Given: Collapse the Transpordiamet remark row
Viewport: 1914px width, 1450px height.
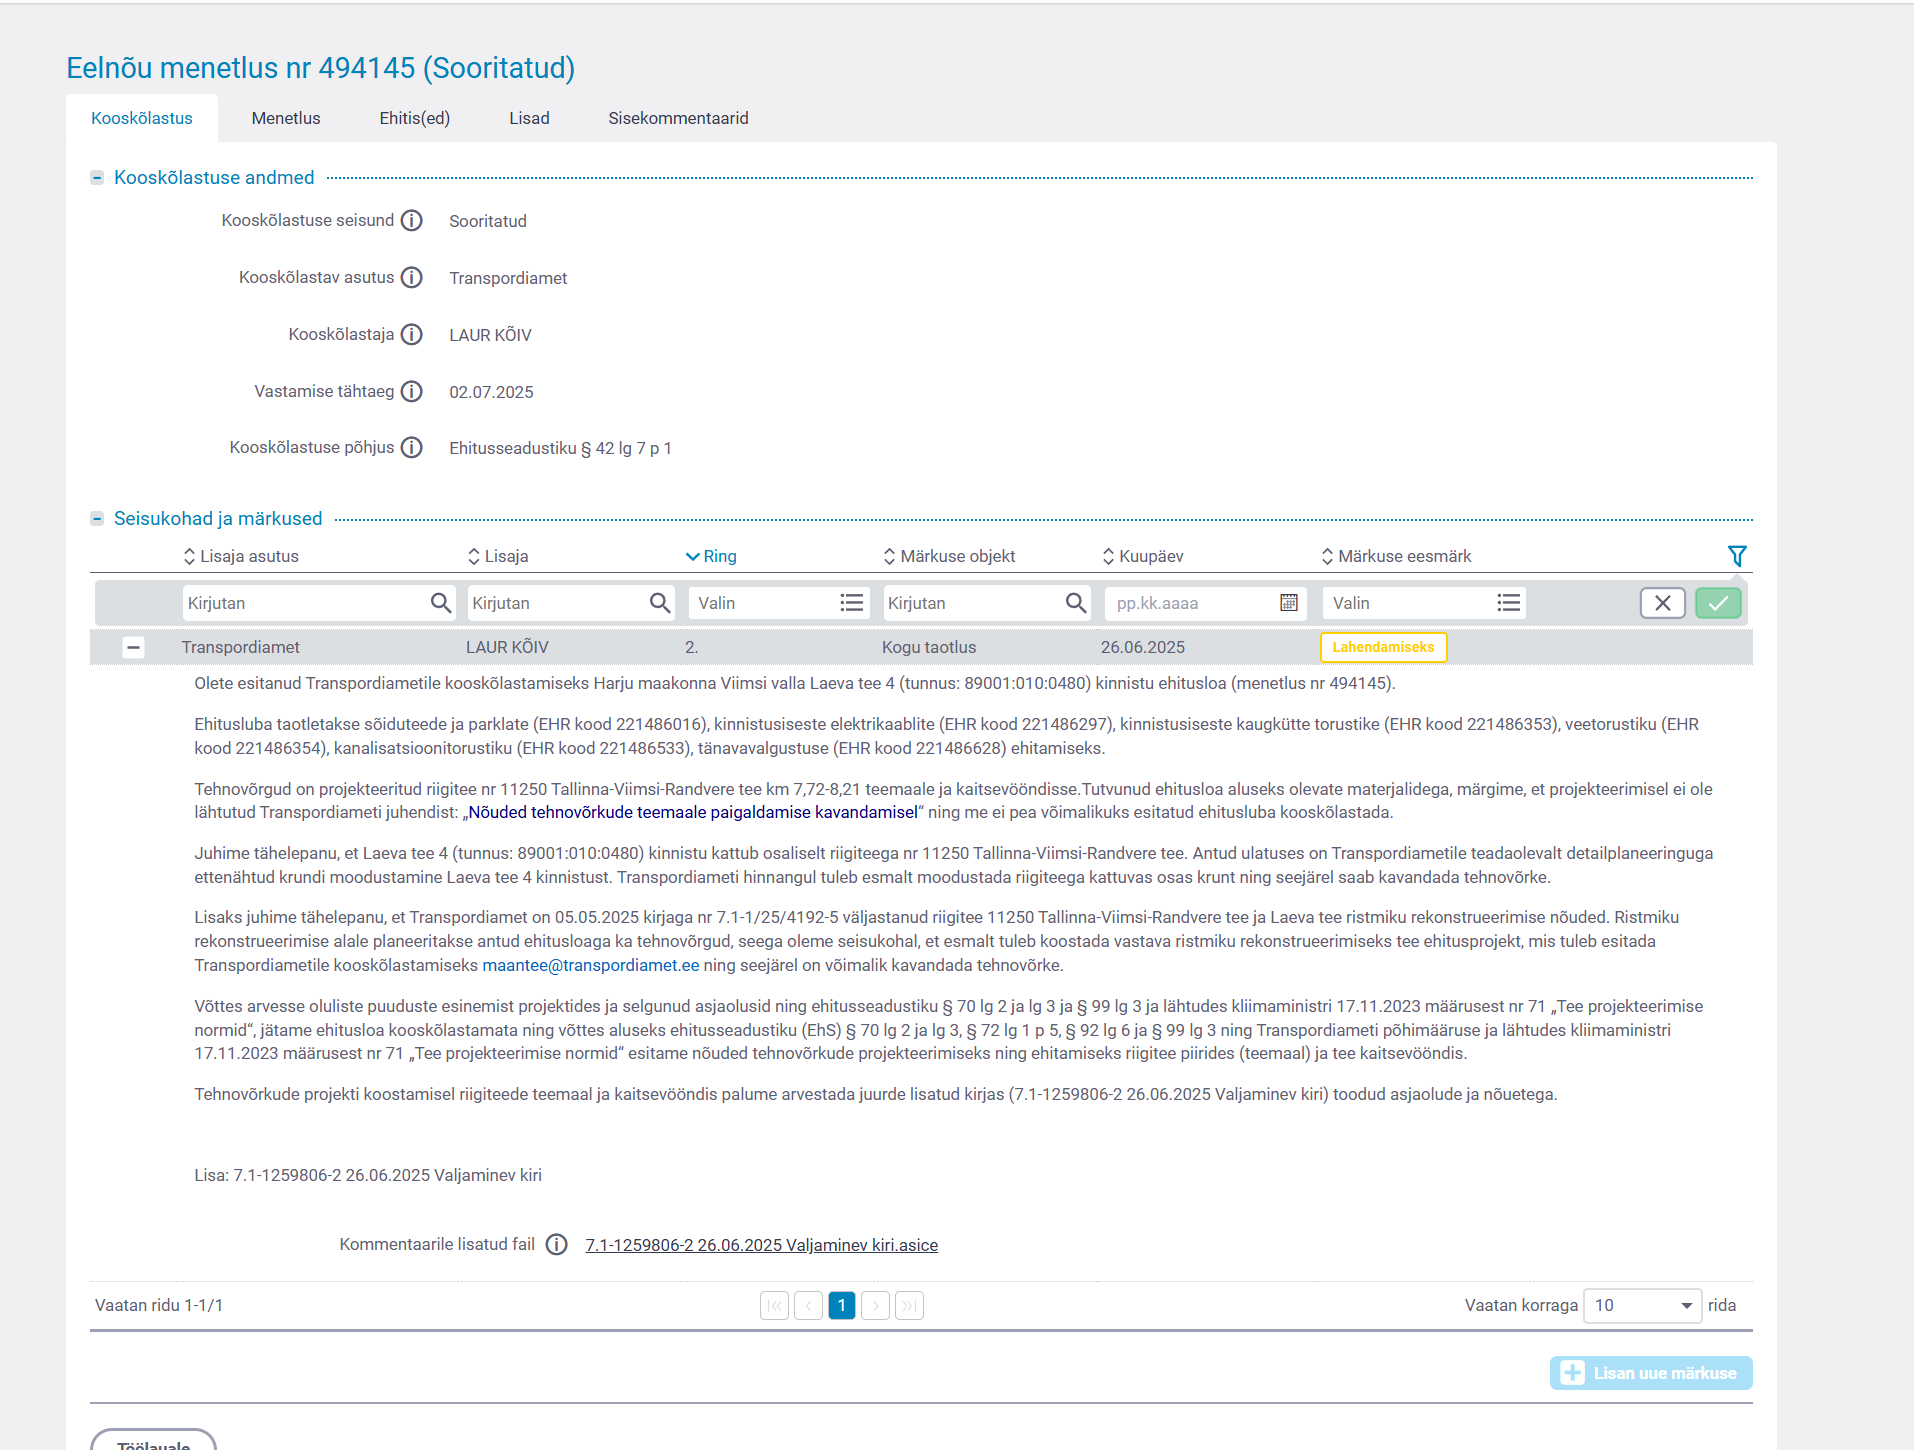Looking at the screenshot, I should 133,647.
